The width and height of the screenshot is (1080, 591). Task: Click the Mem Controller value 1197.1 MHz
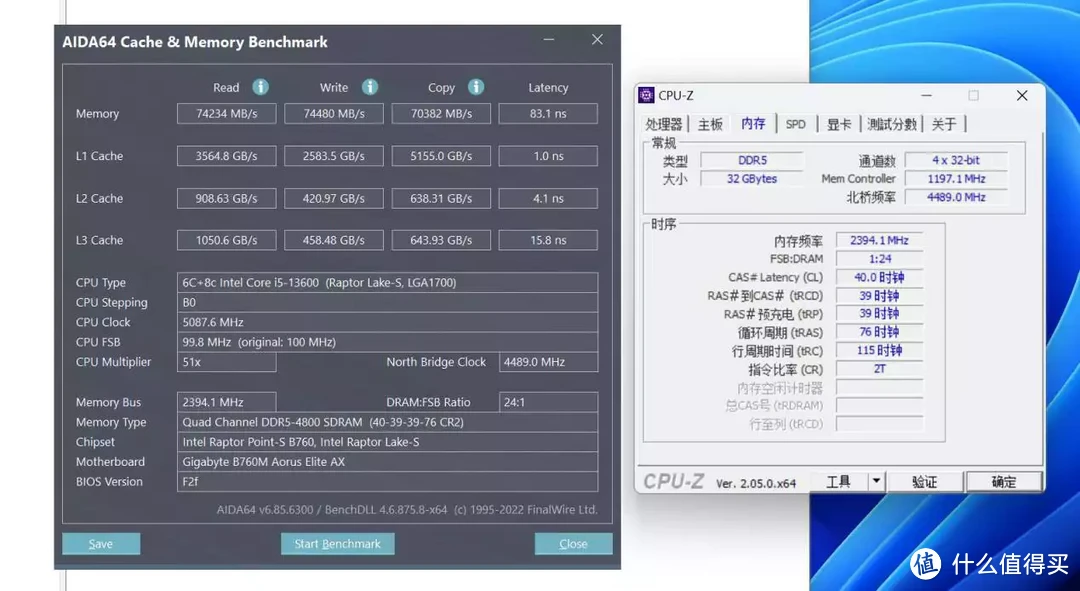(x=956, y=178)
